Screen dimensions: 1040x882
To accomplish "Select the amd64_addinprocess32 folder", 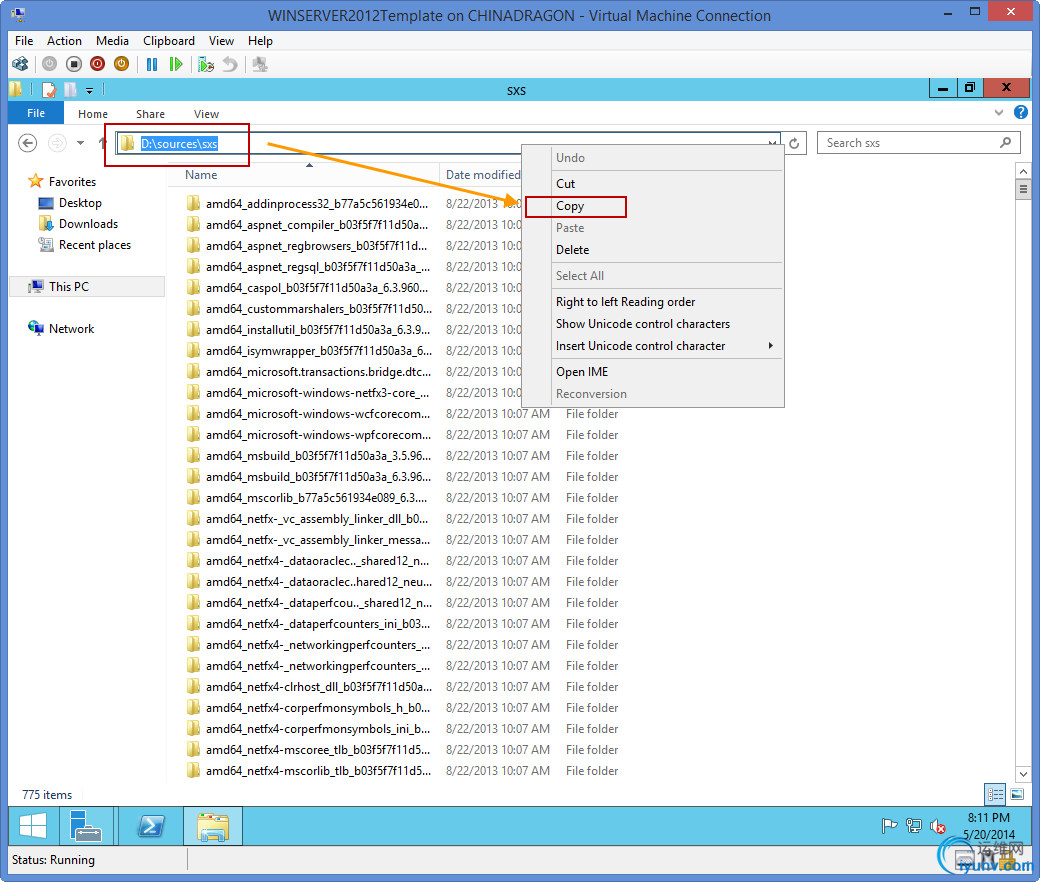I will click(x=317, y=204).
